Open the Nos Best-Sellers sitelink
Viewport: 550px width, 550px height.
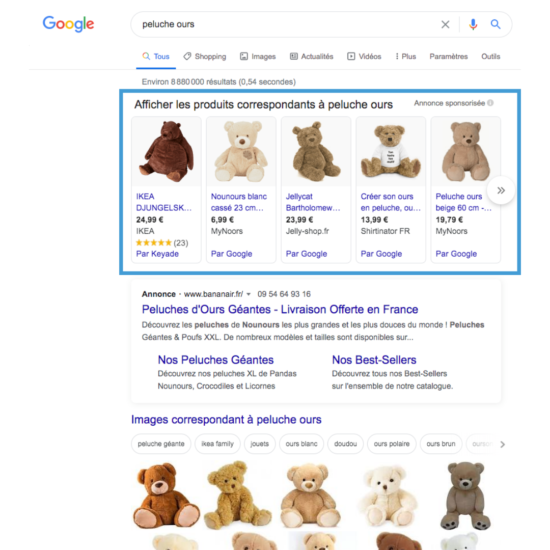[374, 360]
